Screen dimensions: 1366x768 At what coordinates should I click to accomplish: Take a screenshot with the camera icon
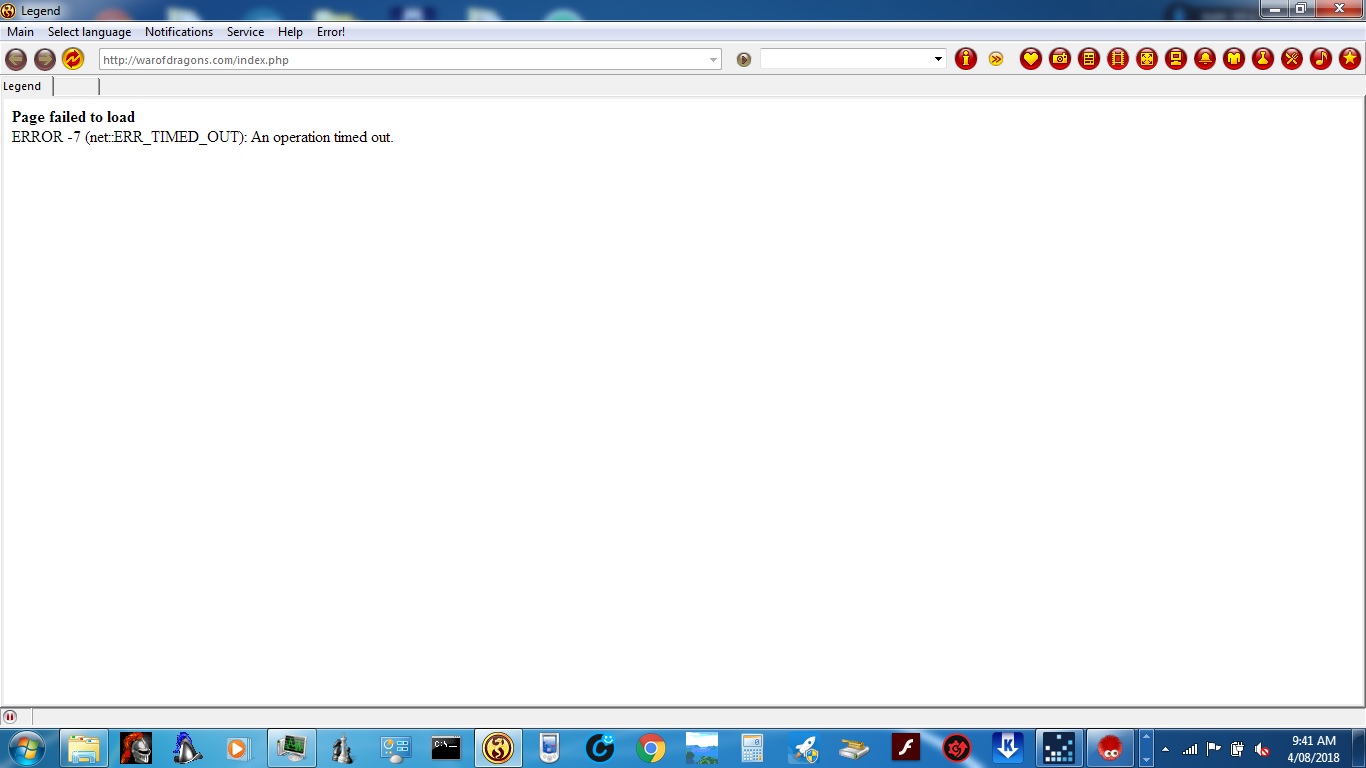coord(1060,59)
